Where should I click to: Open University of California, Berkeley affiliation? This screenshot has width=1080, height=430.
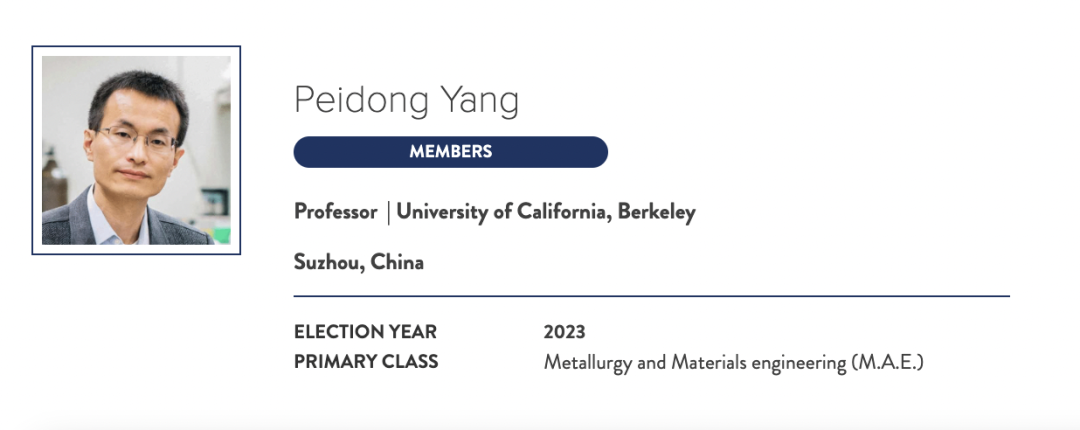point(546,212)
